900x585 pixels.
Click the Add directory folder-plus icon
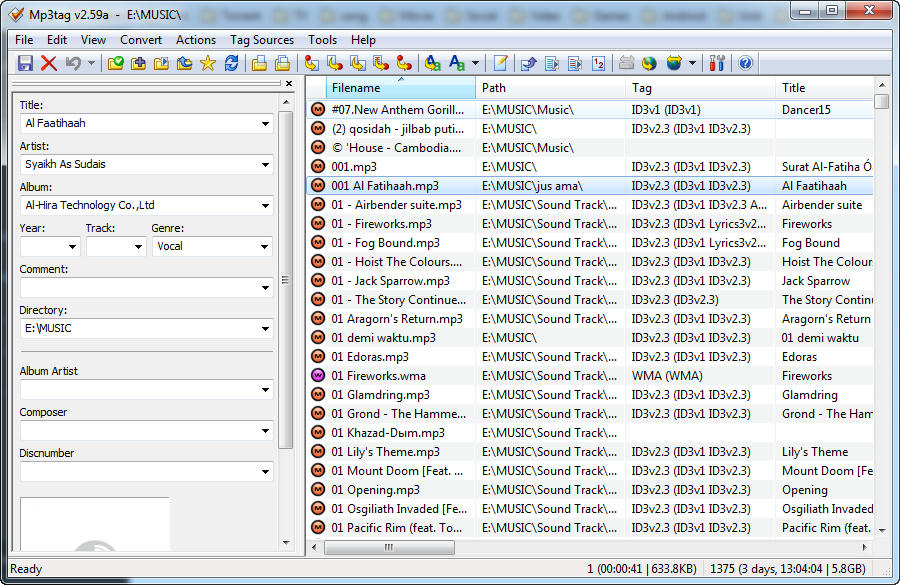tap(138, 63)
